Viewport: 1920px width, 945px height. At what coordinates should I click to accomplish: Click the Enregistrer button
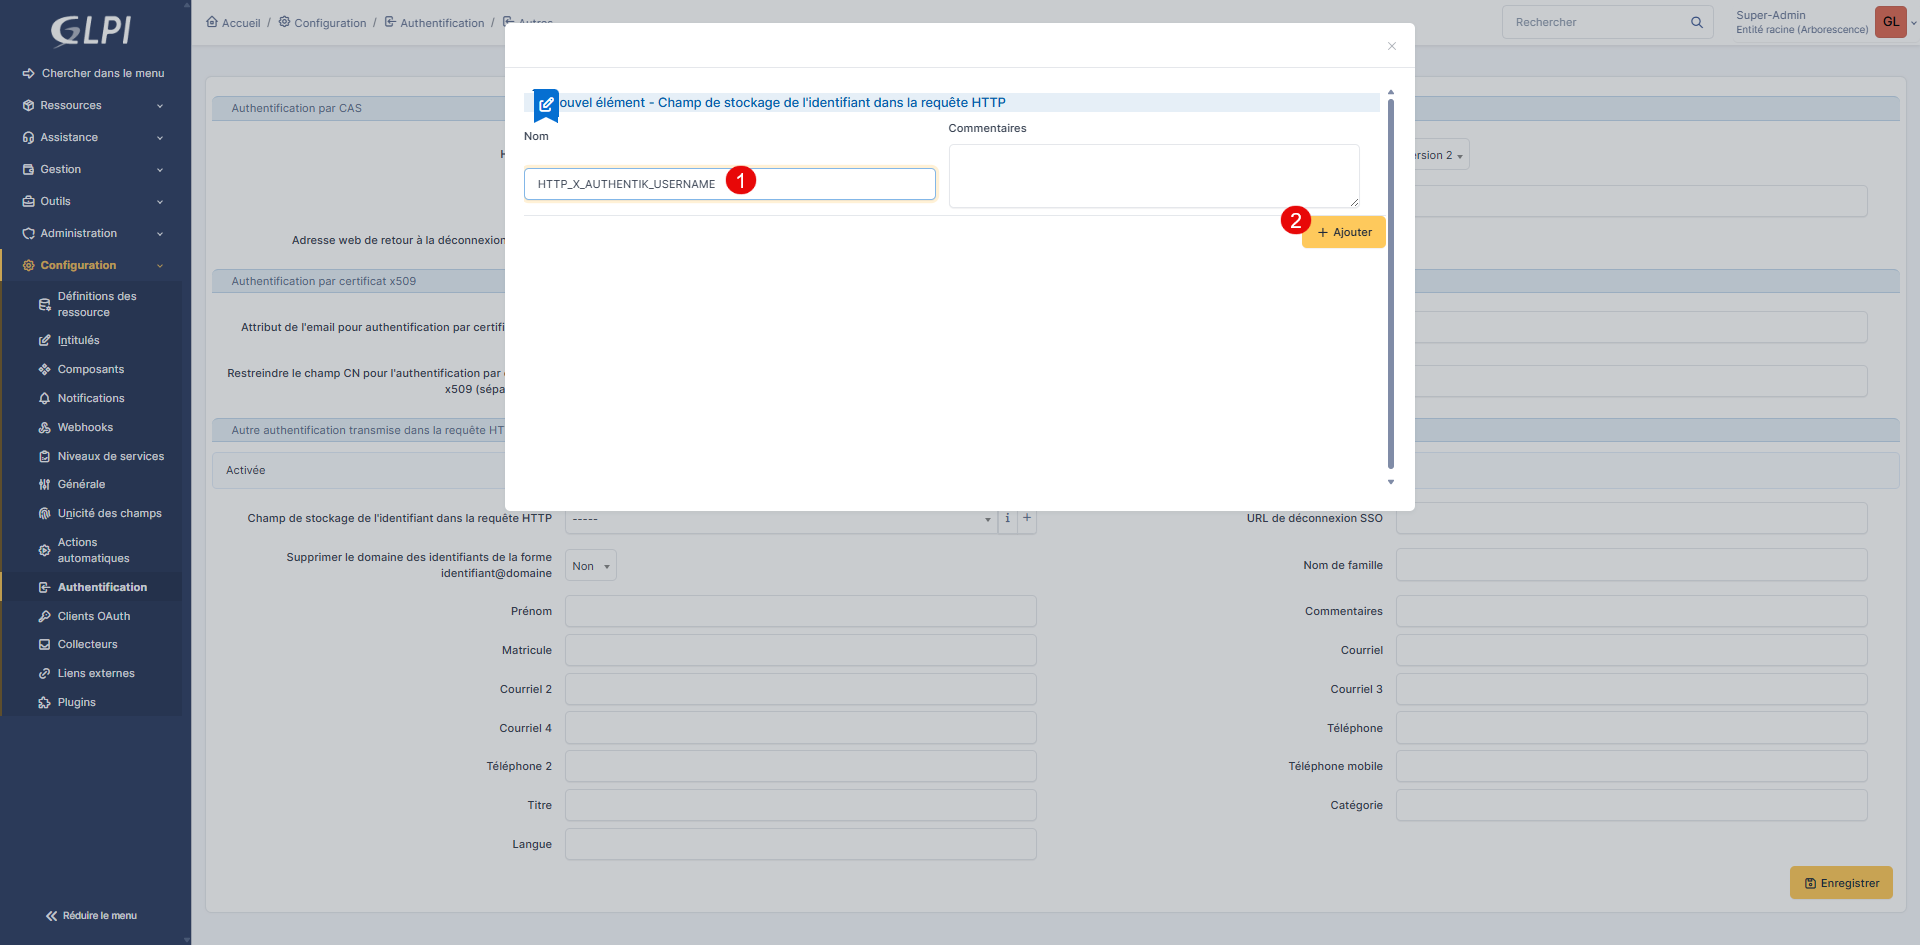coord(1840,883)
